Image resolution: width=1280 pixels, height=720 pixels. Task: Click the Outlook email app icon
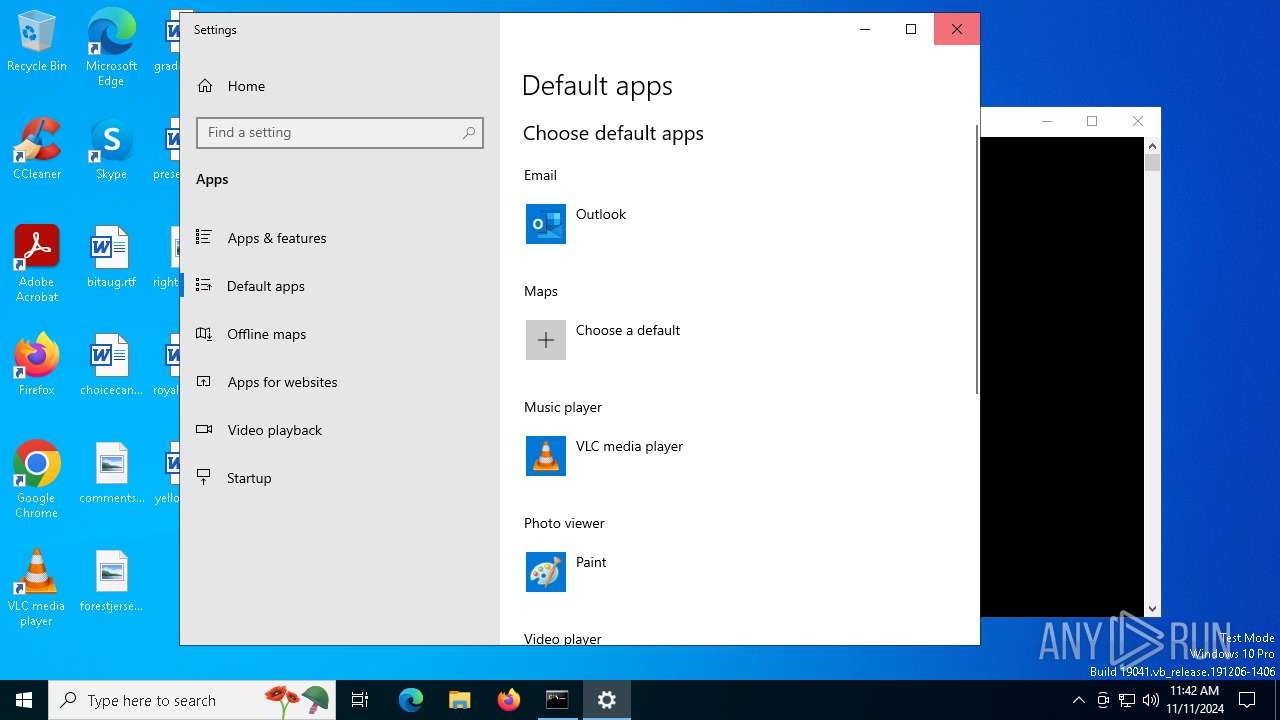[546, 224]
